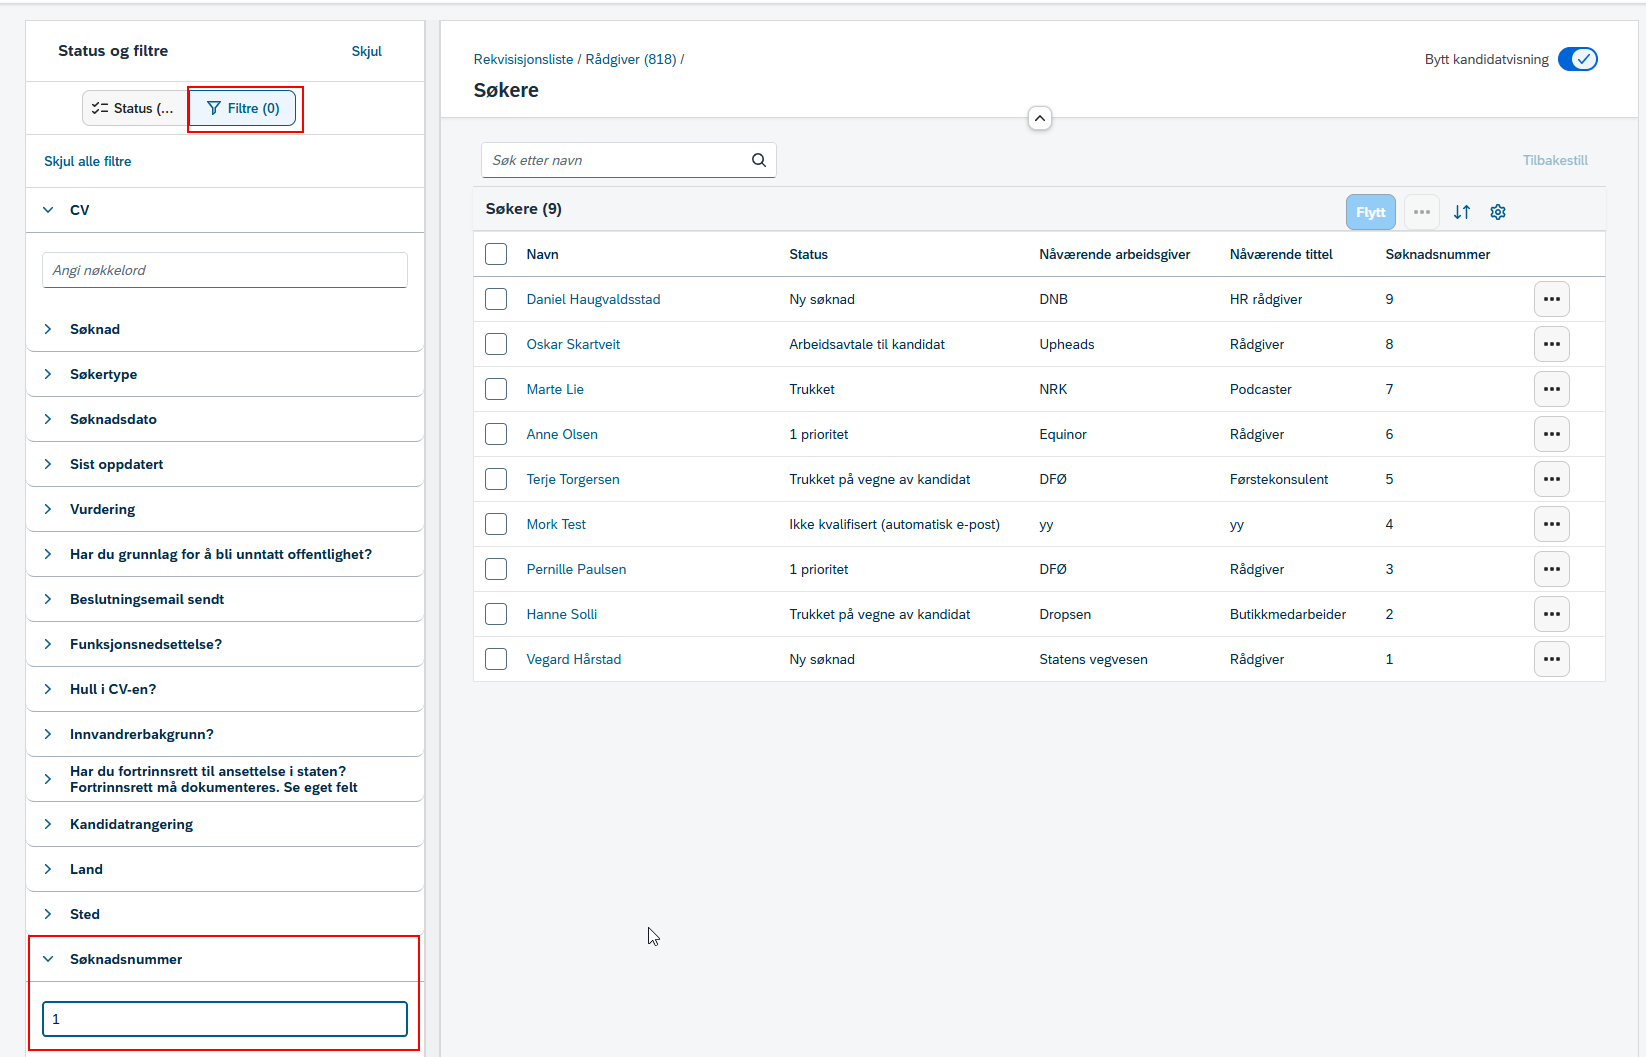Open row actions menu for Vegard Hårstad

click(x=1552, y=659)
